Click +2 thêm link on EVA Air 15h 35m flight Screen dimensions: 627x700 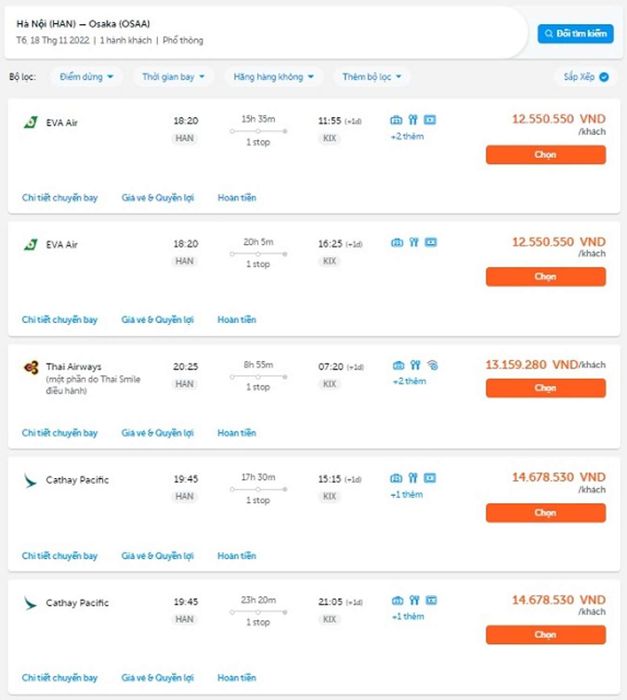(x=407, y=136)
